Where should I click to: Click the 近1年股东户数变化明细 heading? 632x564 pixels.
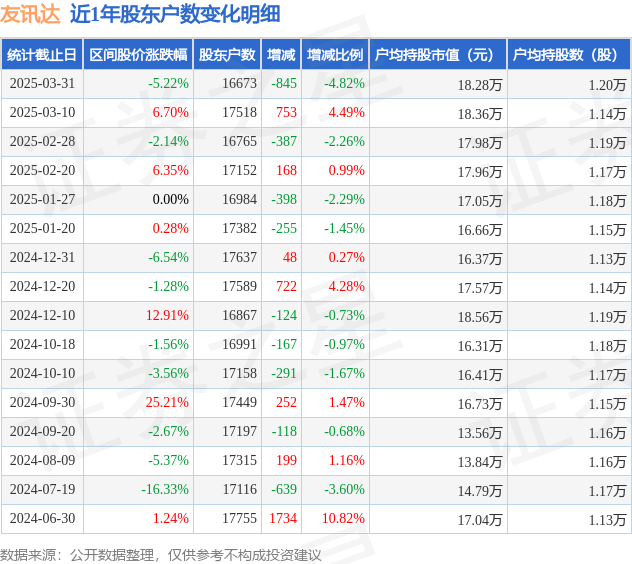click(x=175, y=14)
